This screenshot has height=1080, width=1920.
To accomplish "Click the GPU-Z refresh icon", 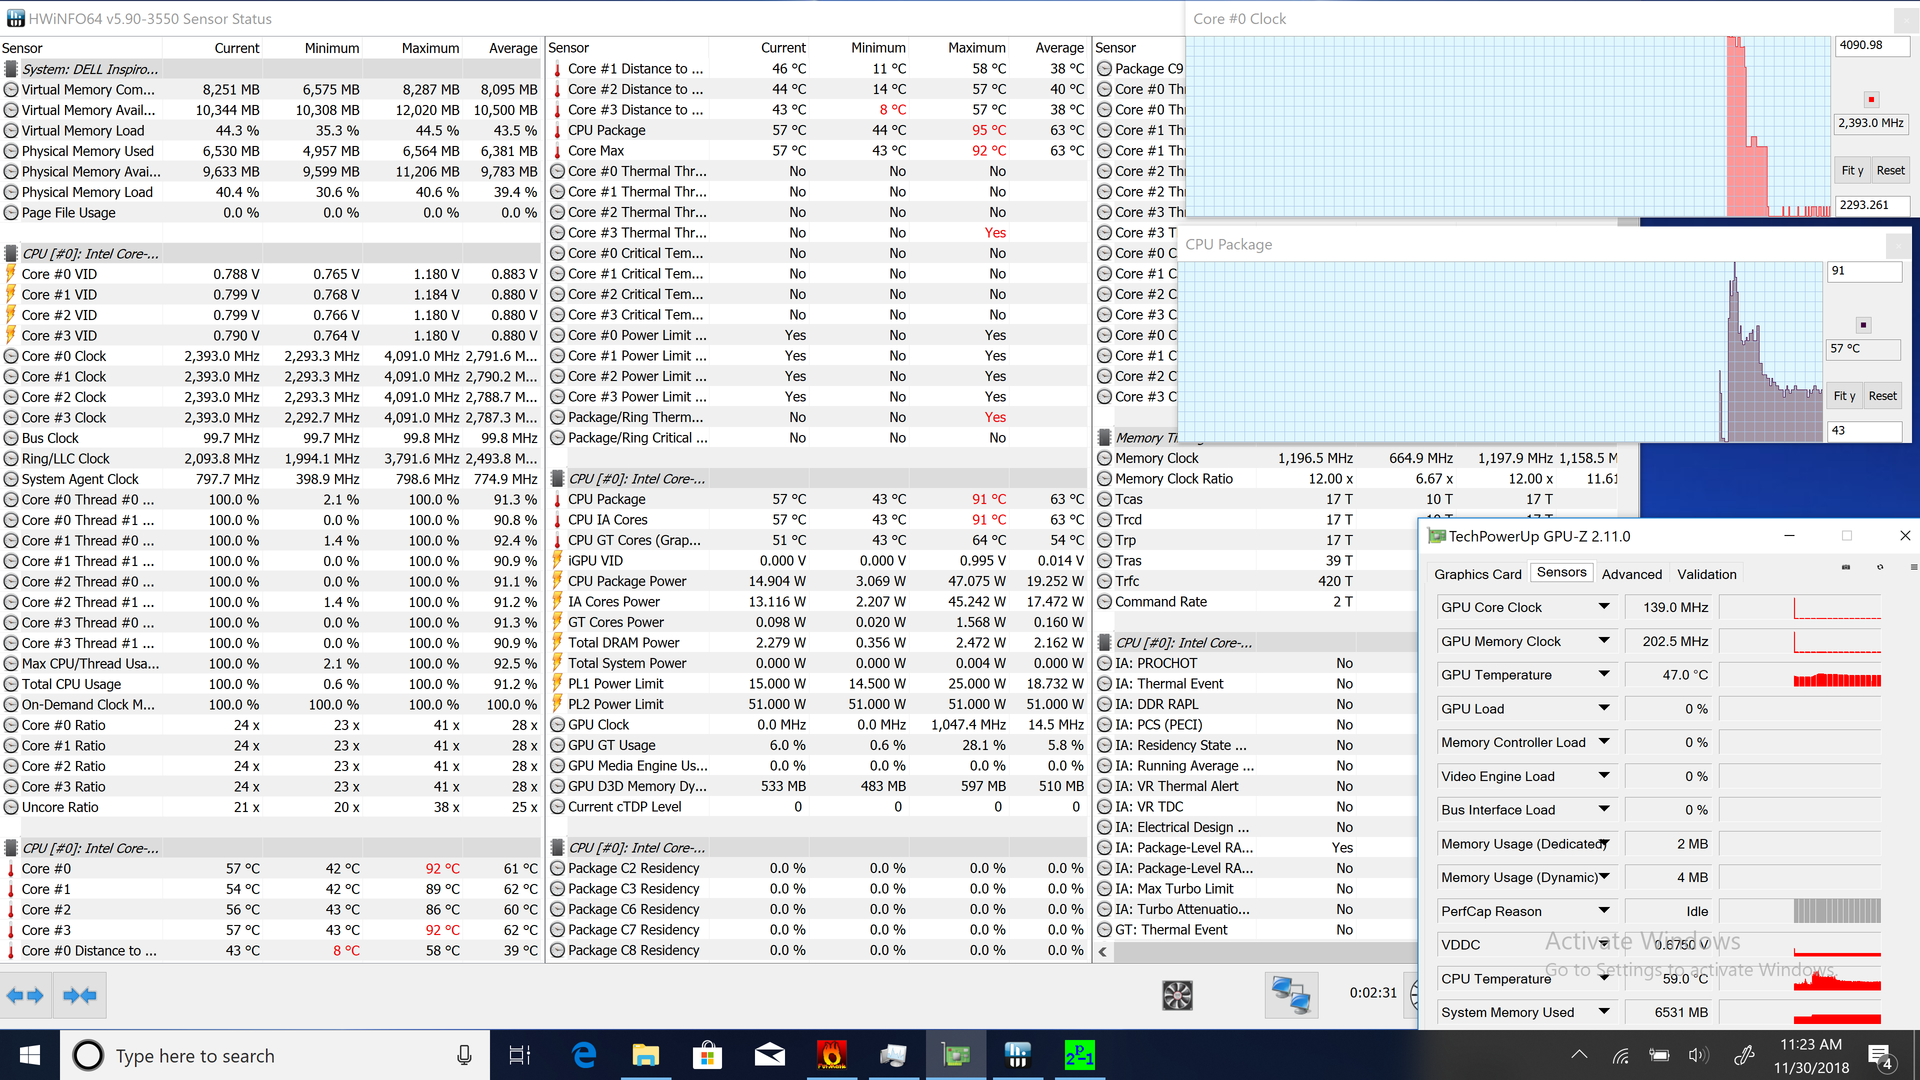I will click(1880, 568).
